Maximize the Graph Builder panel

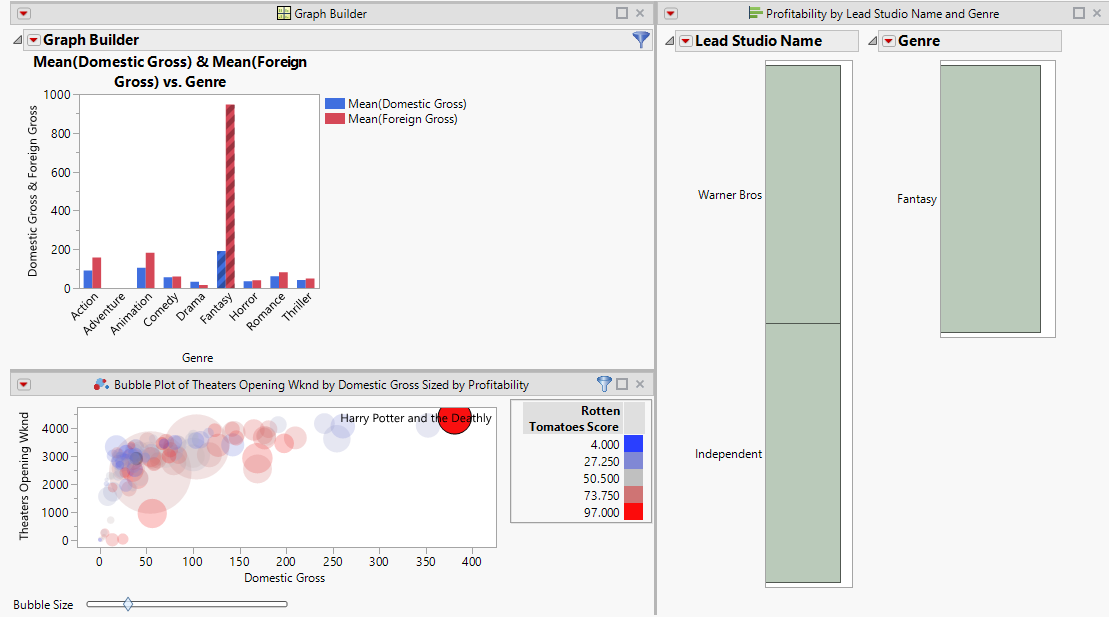click(622, 14)
